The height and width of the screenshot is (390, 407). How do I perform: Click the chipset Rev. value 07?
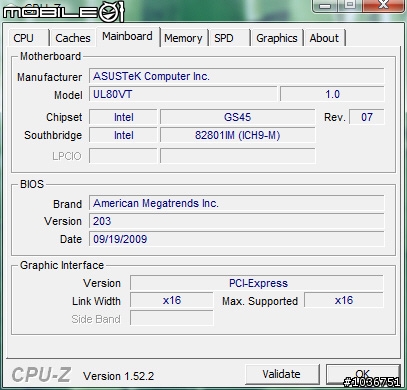(367, 117)
